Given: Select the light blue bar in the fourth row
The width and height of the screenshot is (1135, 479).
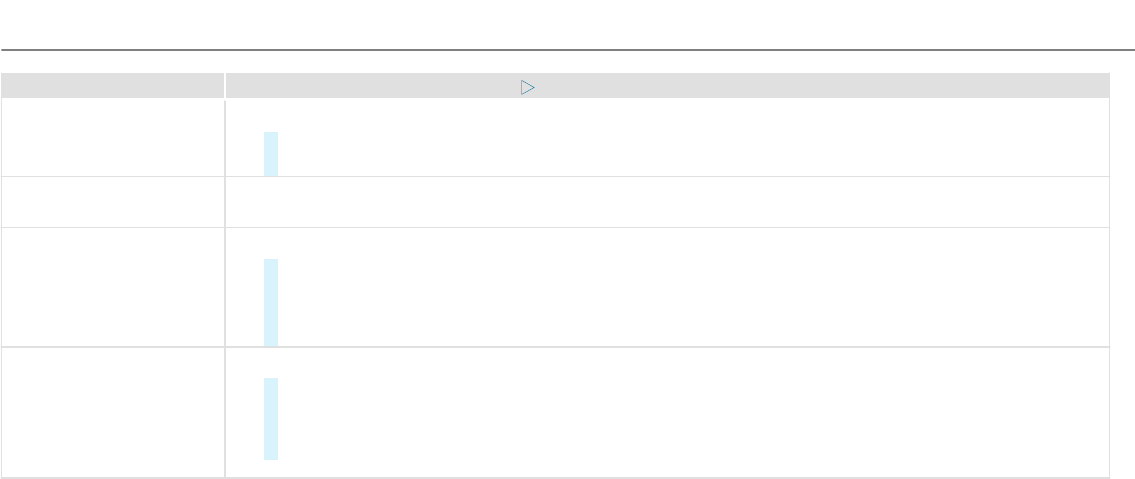Looking at the screenshot, I should (270, 419).
